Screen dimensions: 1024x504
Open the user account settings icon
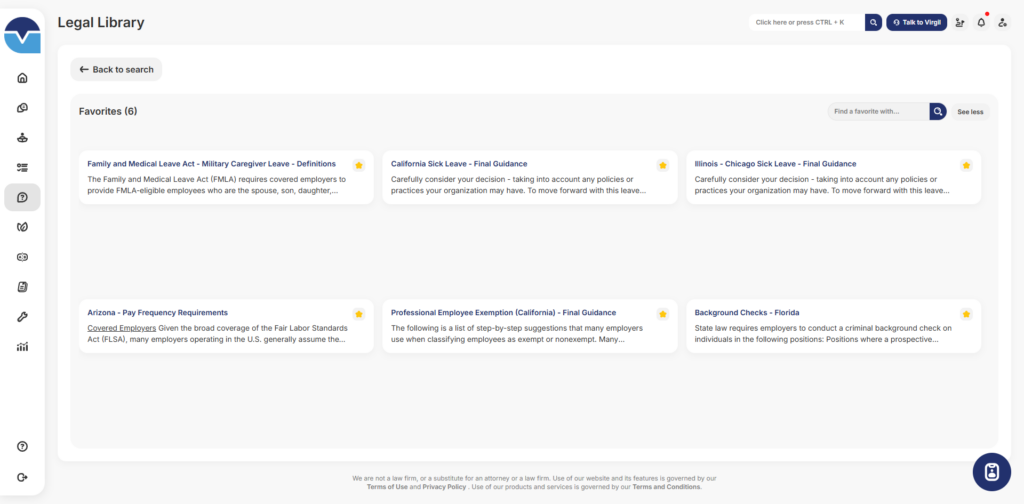[1002, 22]
